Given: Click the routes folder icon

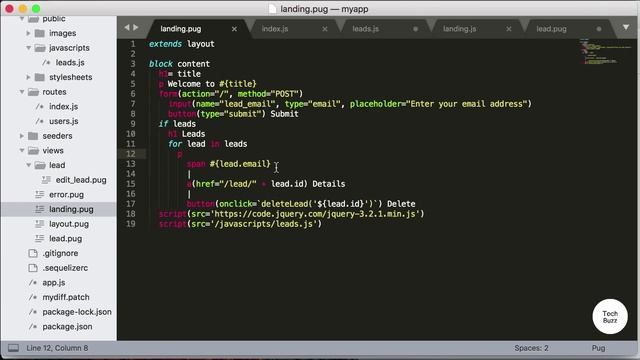Looking at the screenshot, I should [33, 92].
